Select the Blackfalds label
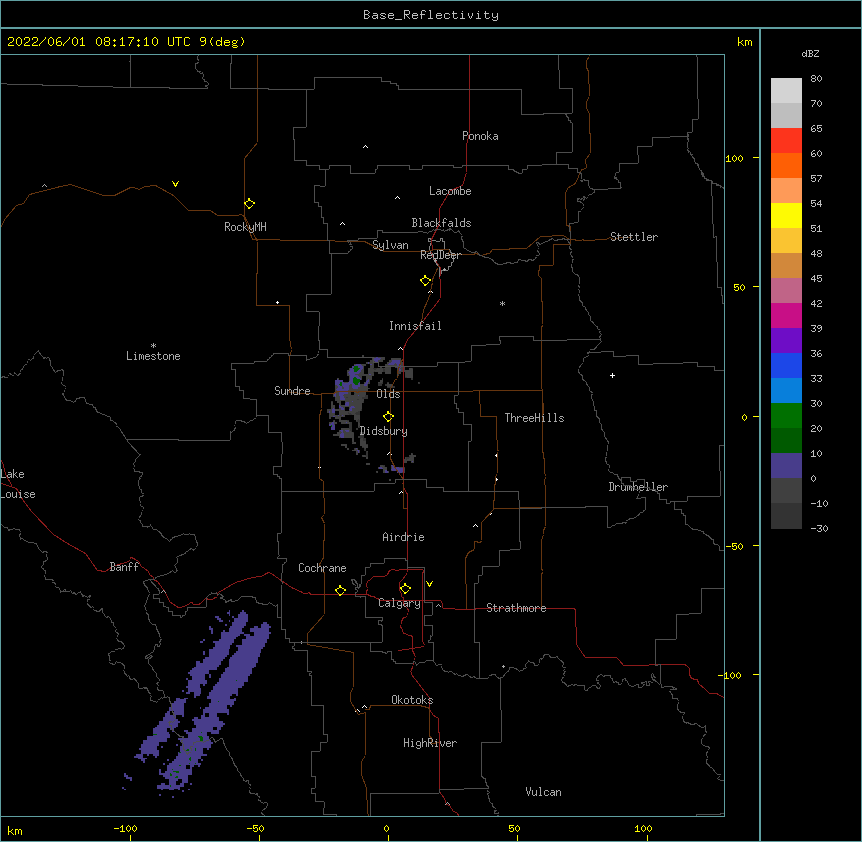 click(x=441, y=223)
